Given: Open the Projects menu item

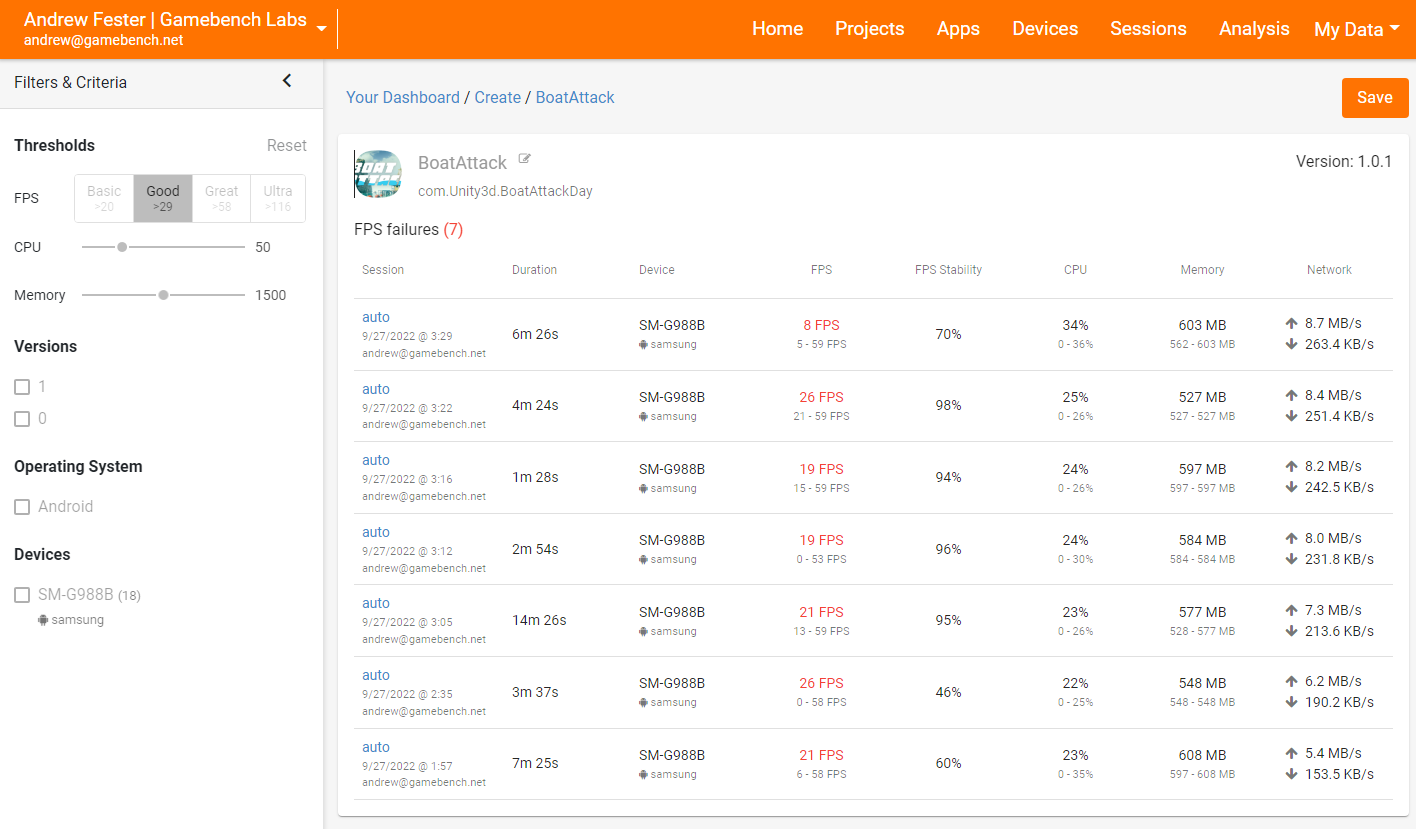Looking at the screenshot, I should tap(869, 29).
